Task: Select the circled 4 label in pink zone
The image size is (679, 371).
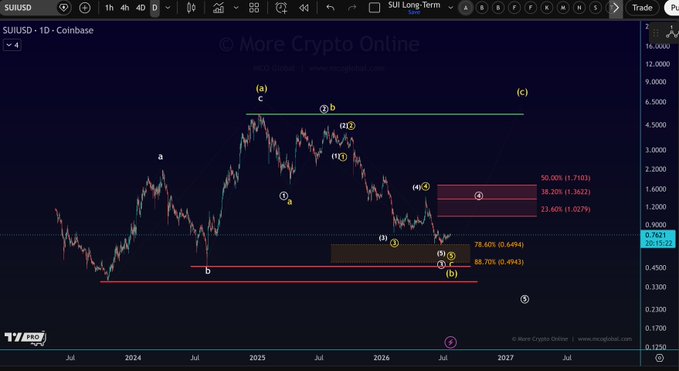Action: coord(479,196)
